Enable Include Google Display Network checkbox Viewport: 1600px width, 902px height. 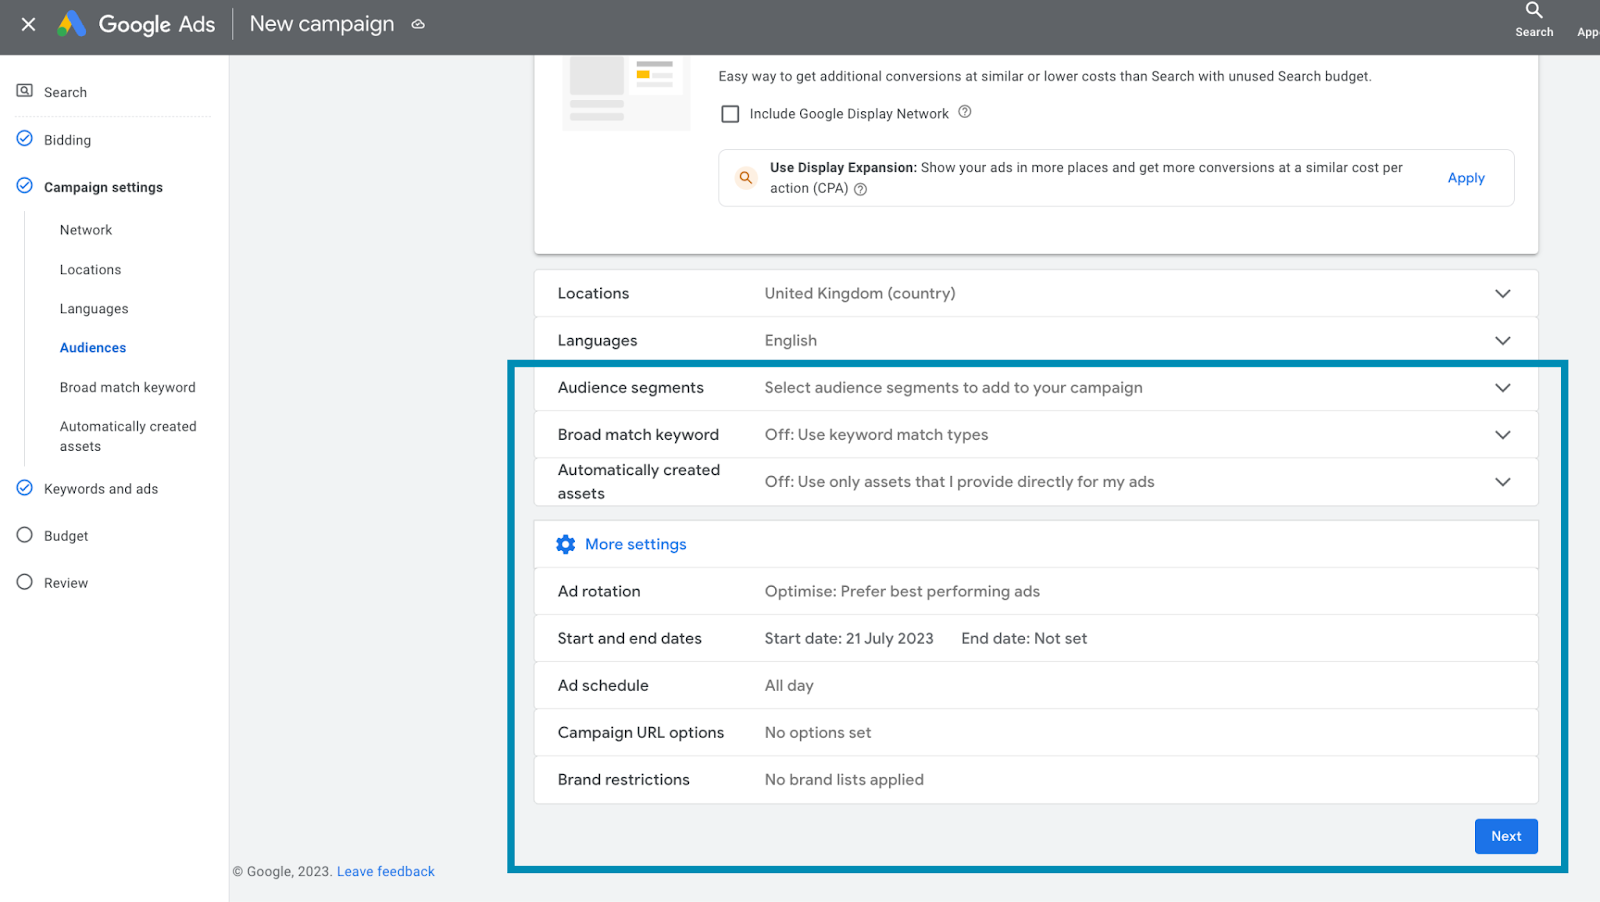pyautogui.click(x=731, y=114)
